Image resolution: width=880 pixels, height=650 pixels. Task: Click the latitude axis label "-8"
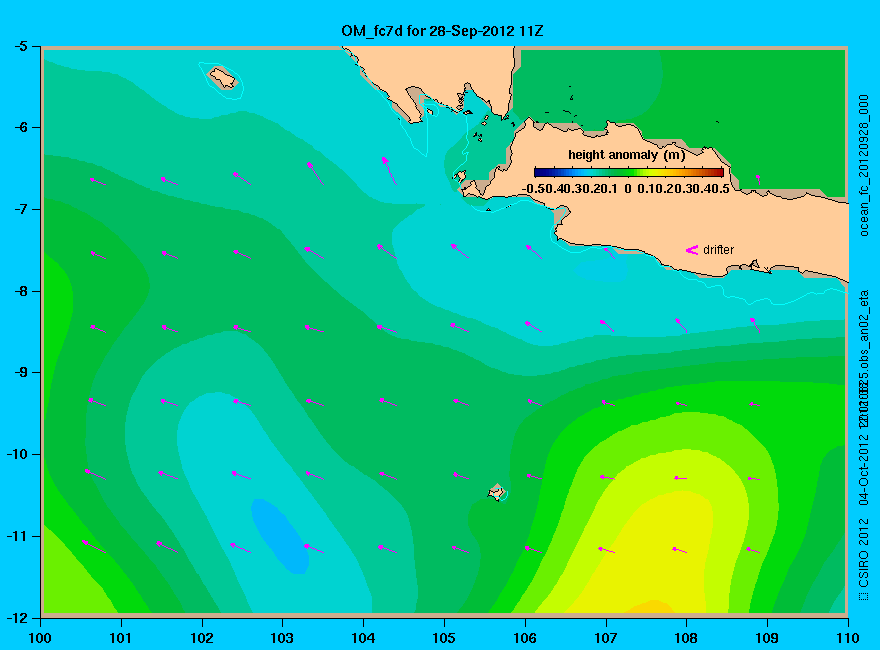point(20,291)
